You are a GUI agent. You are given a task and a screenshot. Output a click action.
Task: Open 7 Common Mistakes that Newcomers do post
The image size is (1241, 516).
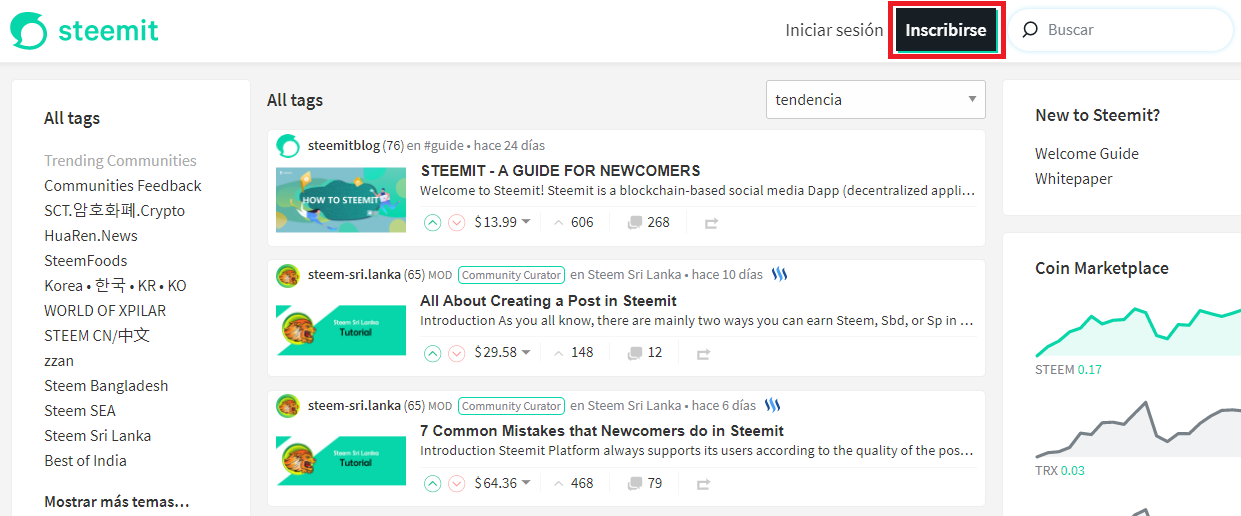click(x=602, y=431)
